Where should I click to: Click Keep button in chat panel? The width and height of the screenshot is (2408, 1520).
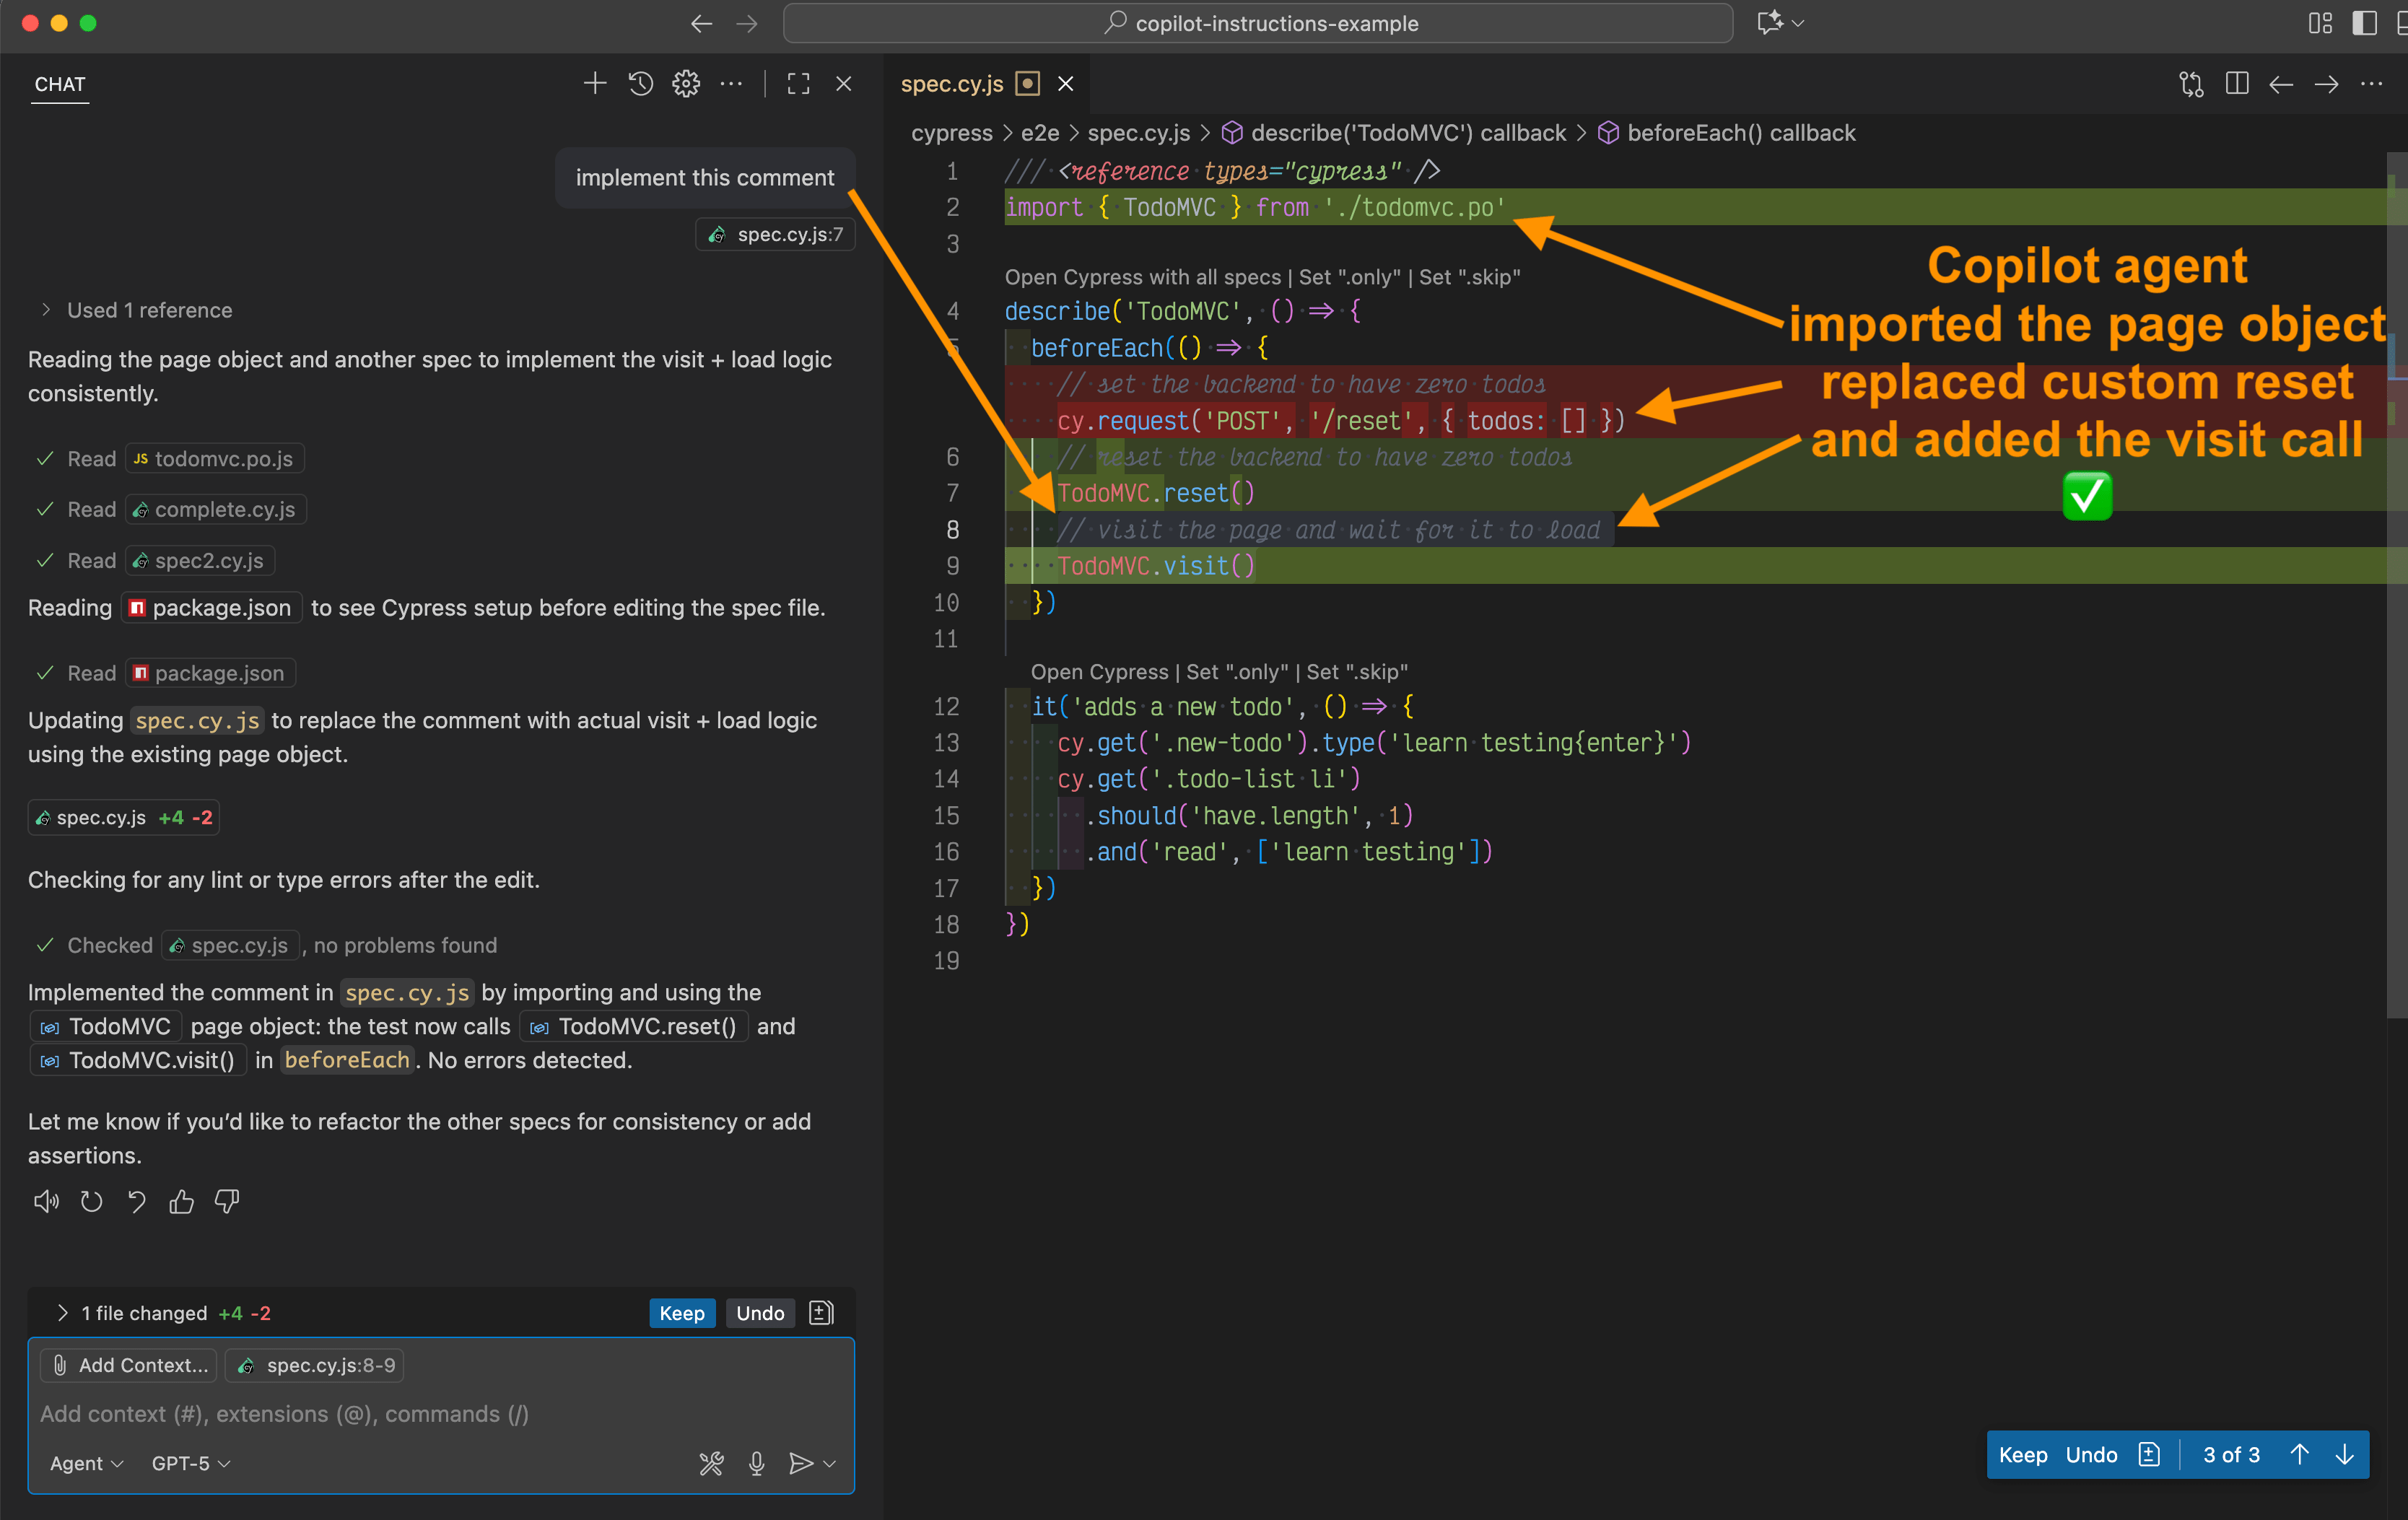(x=682, y=1313)
